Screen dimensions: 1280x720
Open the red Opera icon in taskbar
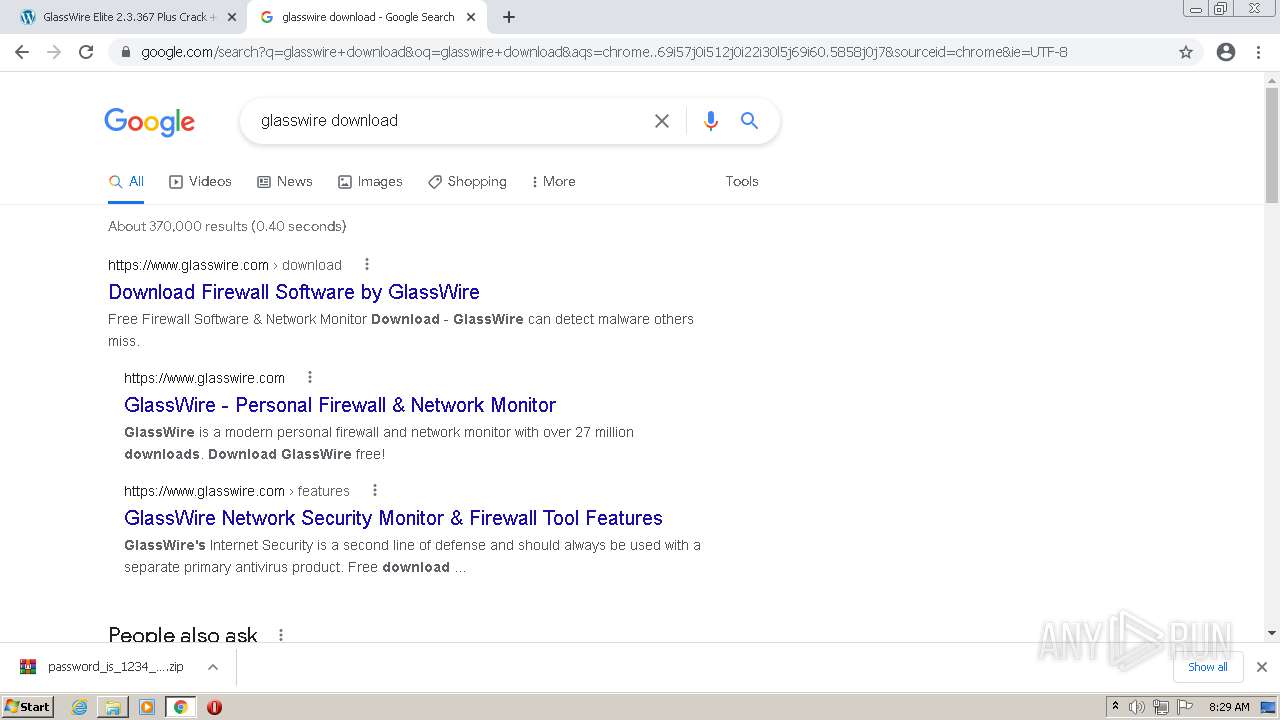pos(214,707)
